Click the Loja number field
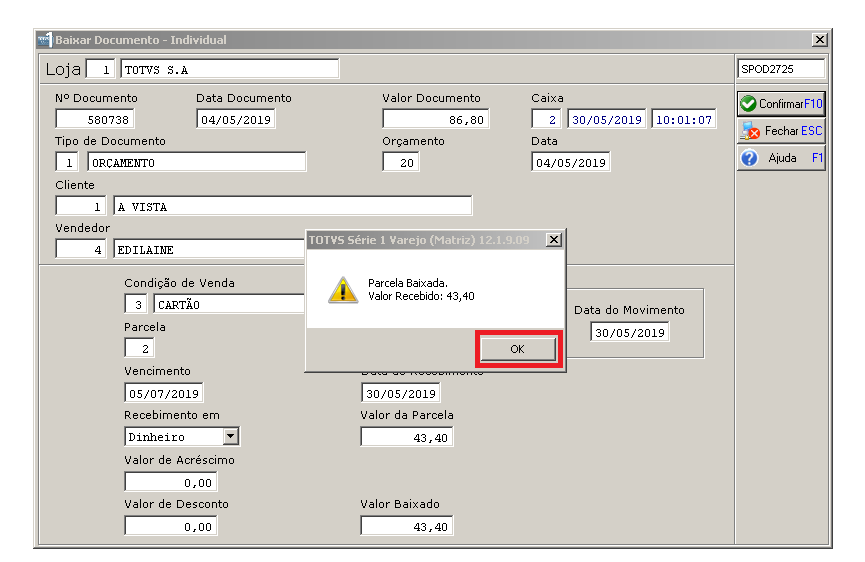The width and height of the screenshot is (865, 562). (x=100, y=69)
